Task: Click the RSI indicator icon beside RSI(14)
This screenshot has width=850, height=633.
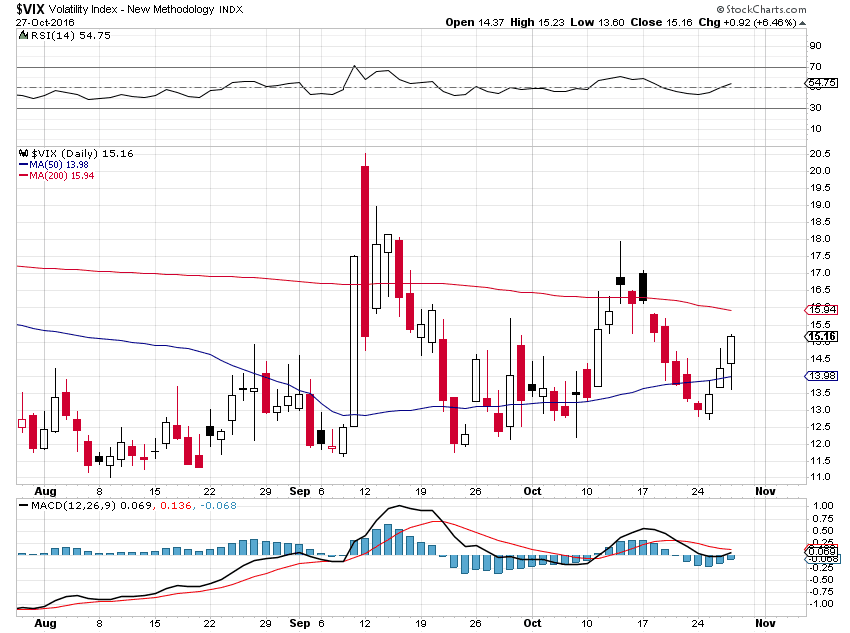Action: 23,36
